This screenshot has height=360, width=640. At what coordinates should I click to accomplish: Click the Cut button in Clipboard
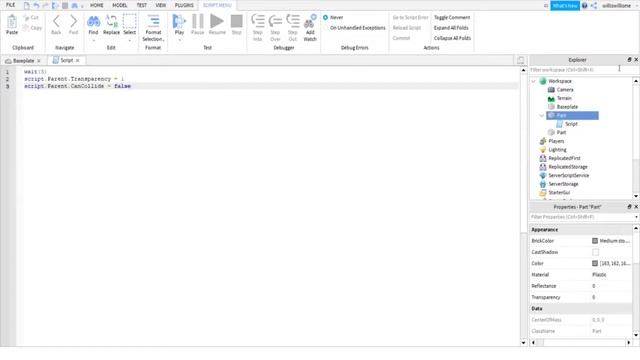coord(31,18)
